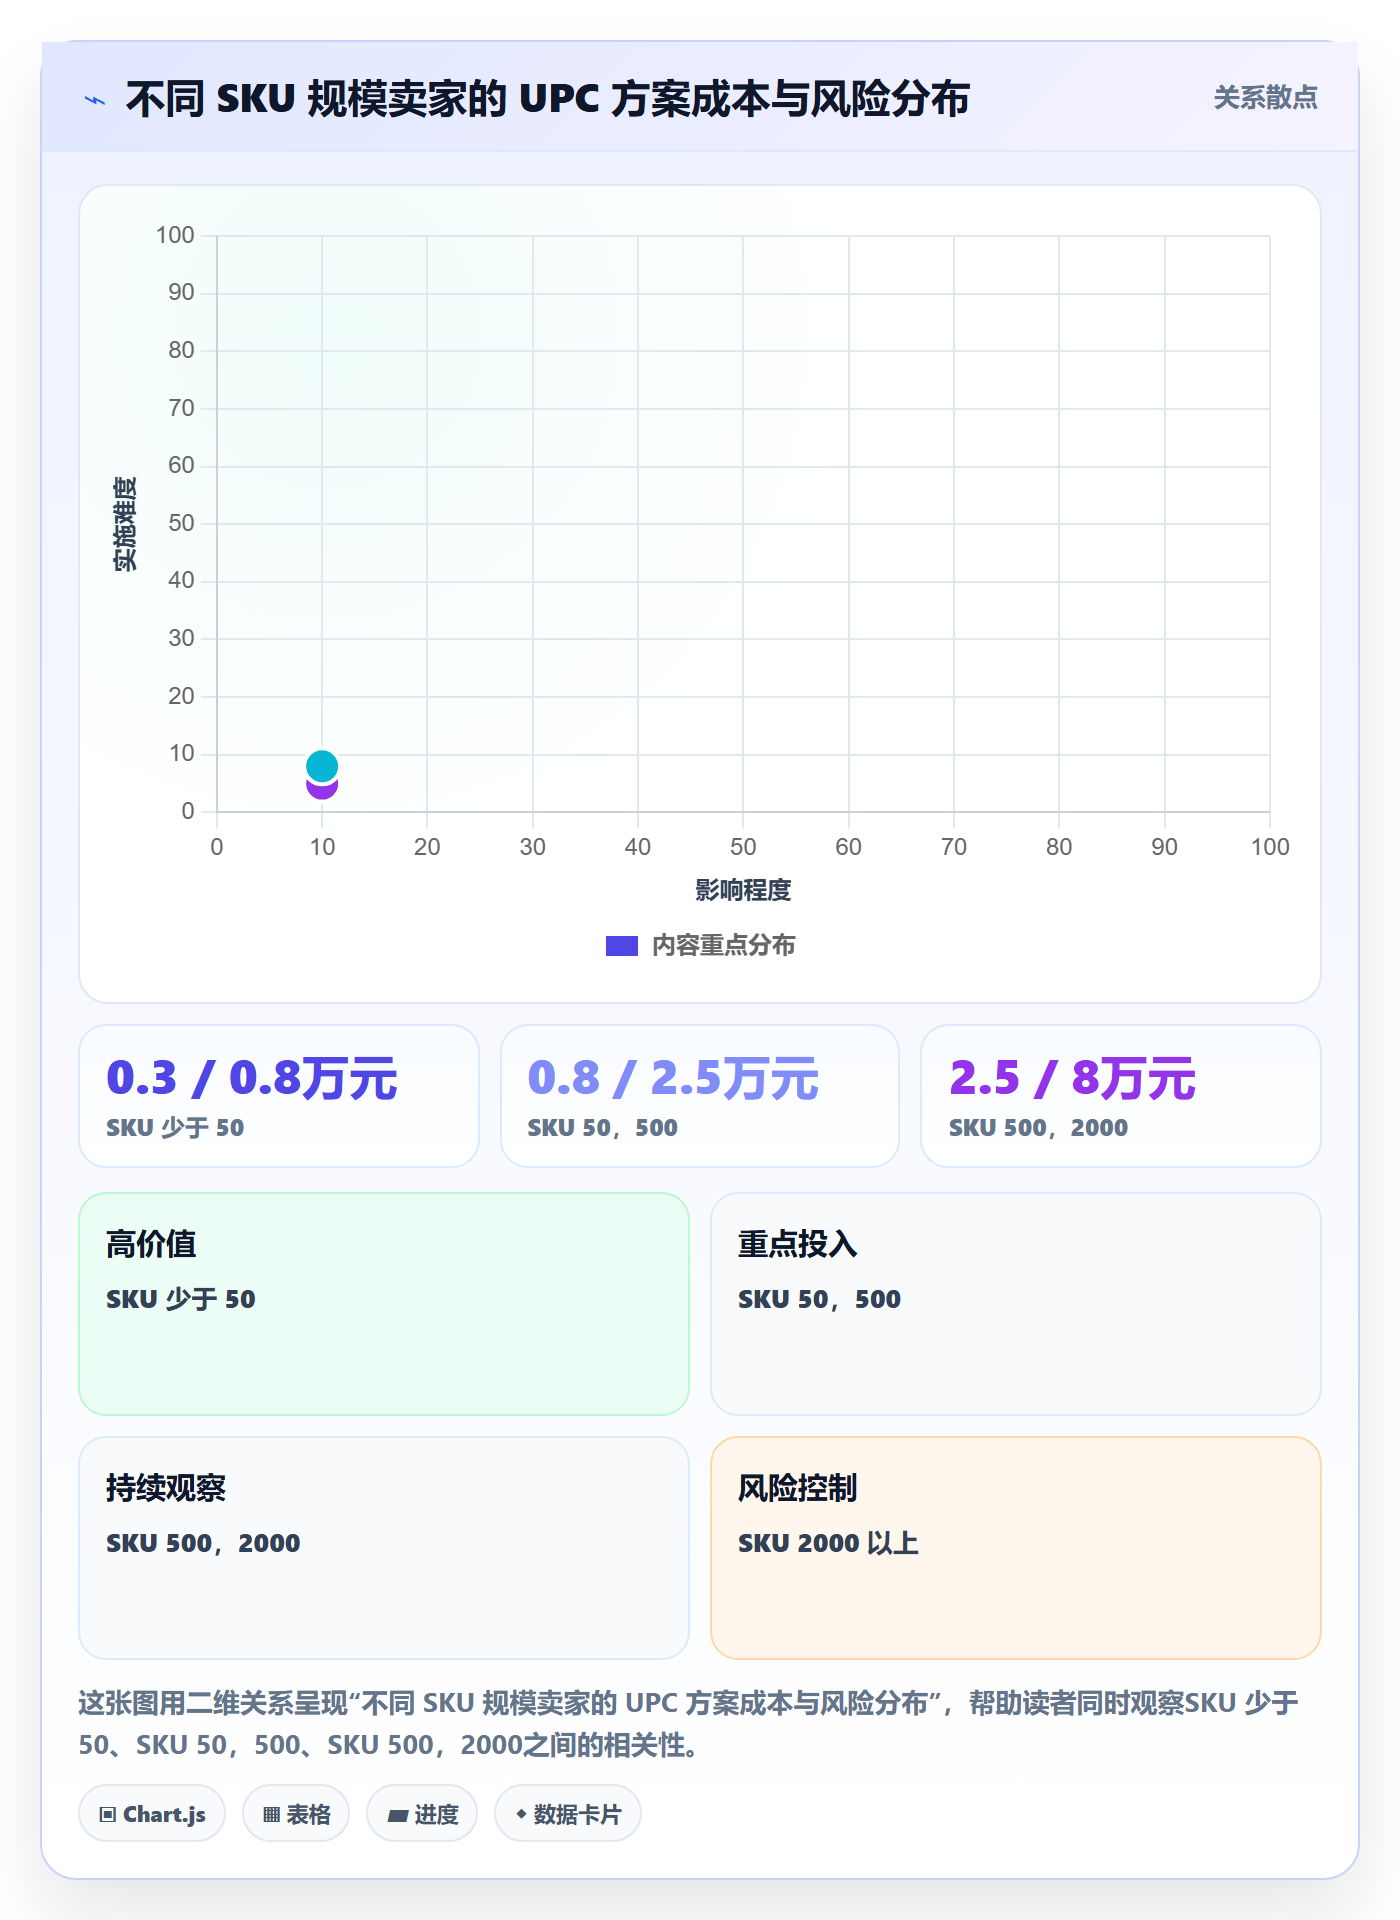
Task: Click the 100 tick label on the x-axis
Action: coord(1270,847)
